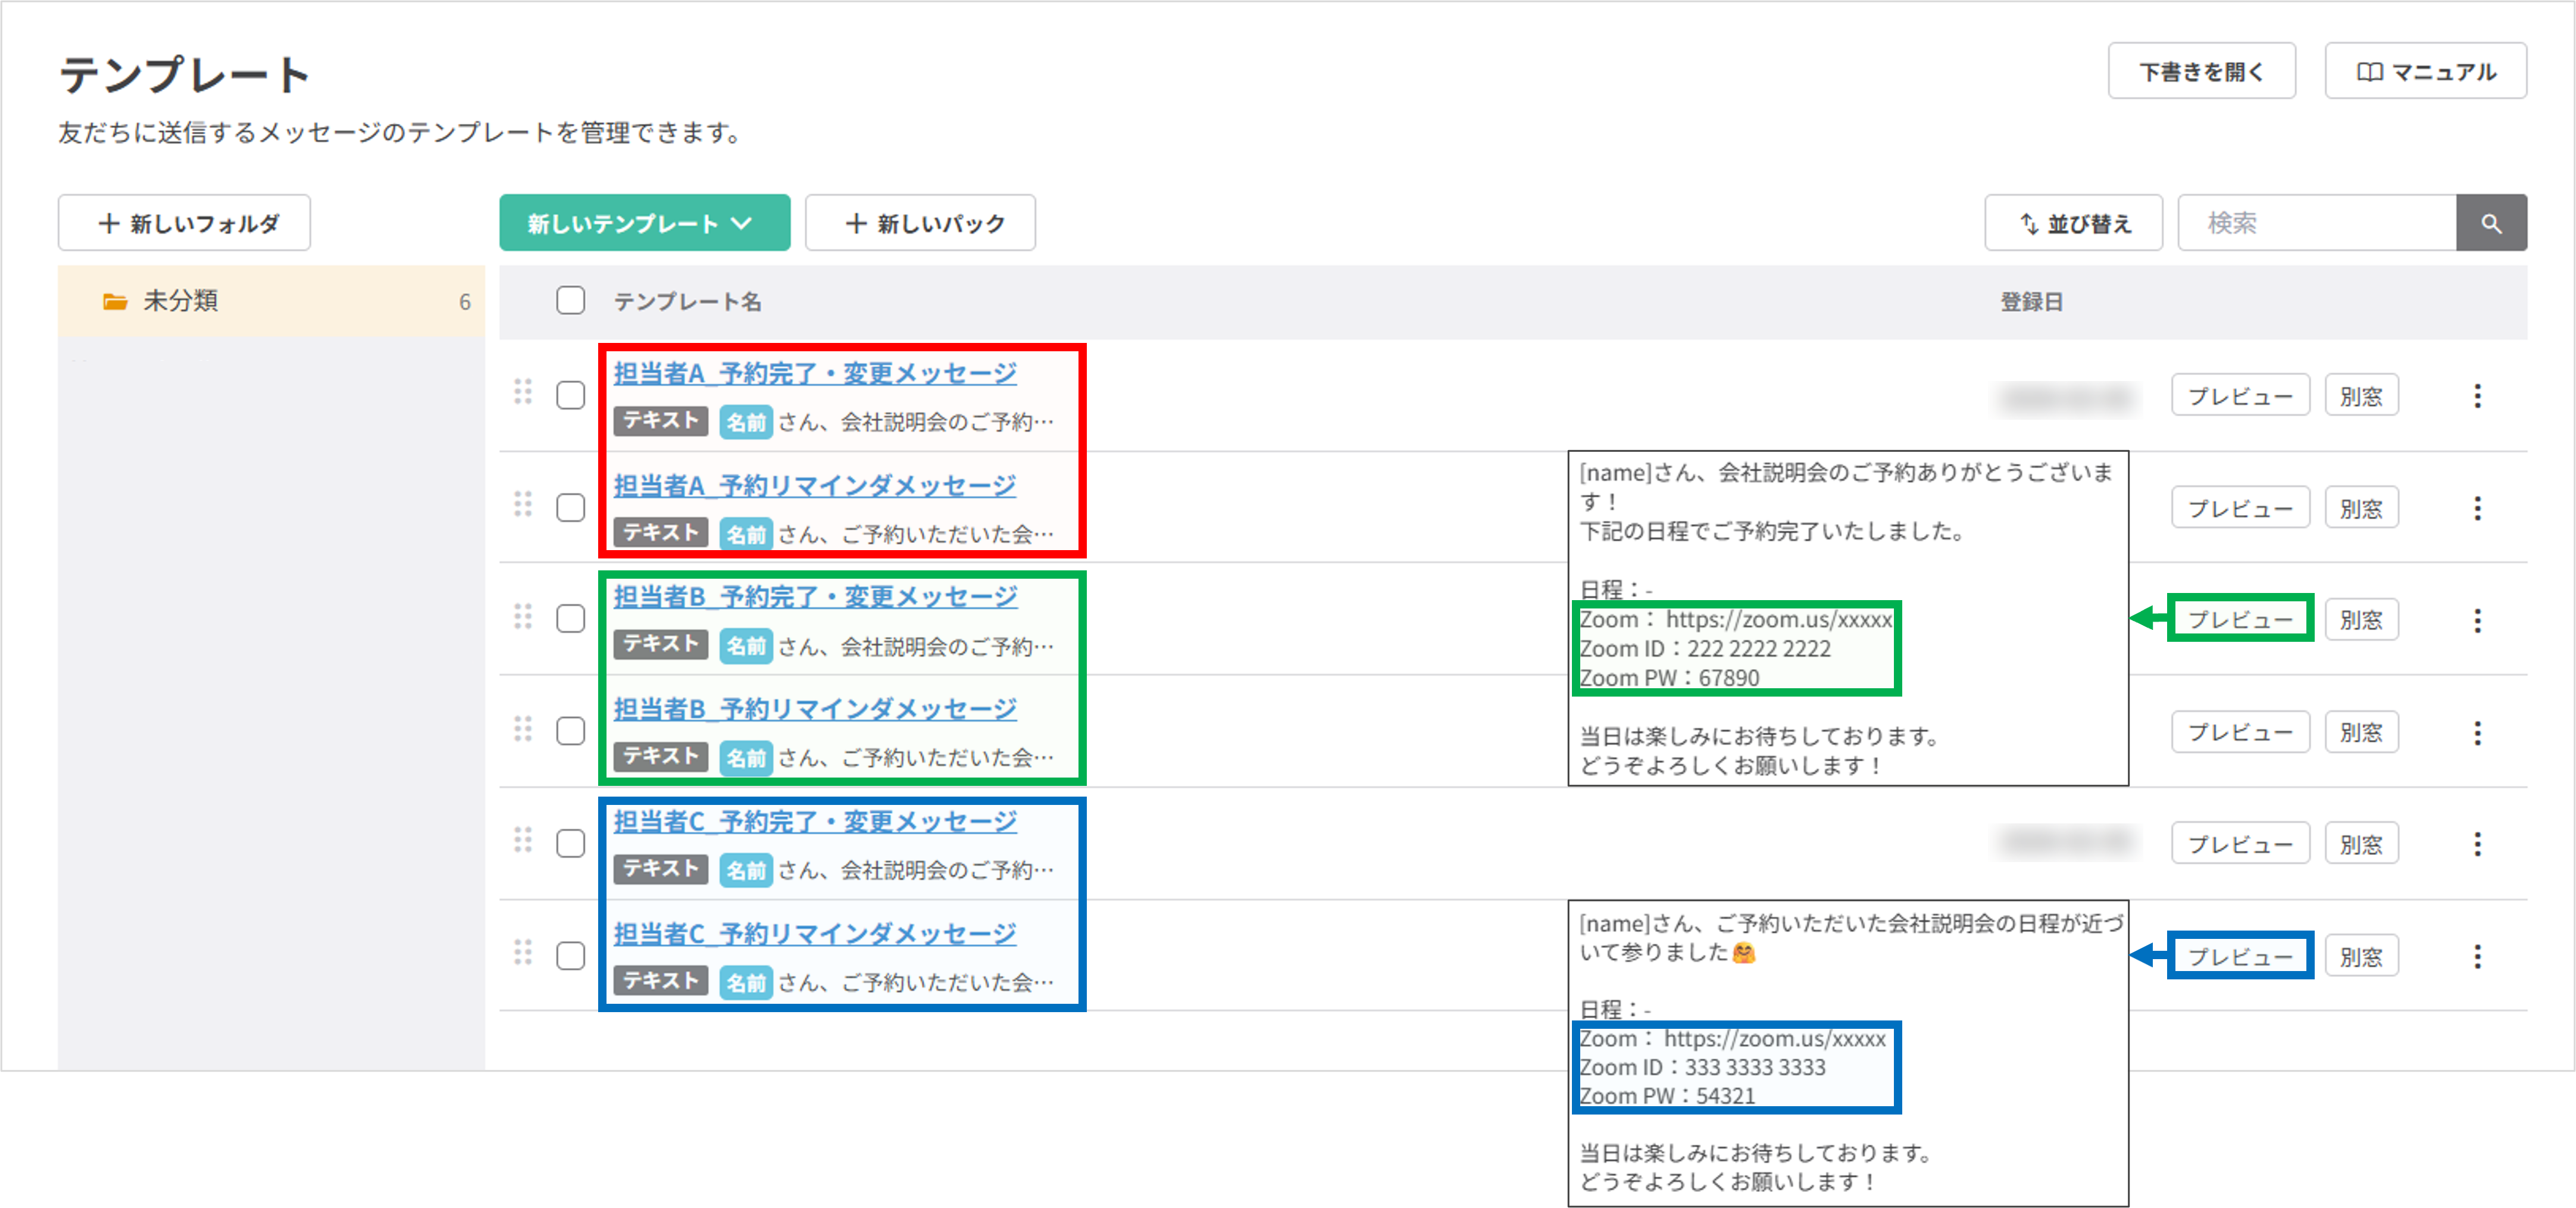Check the checkbox for 担当者C_予約完了・変更メッセージ
This screenshot has height=1208, width=2576.
570,843
